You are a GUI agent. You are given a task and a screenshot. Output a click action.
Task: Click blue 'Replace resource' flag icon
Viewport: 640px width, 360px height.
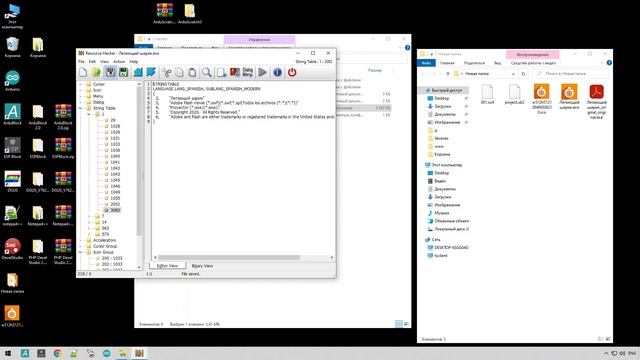pos(151,72)
